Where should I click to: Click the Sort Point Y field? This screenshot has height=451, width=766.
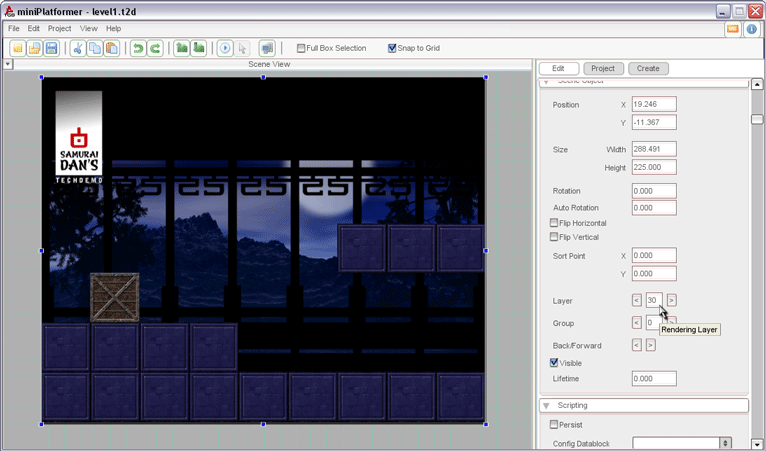click(x=654, y=273)
